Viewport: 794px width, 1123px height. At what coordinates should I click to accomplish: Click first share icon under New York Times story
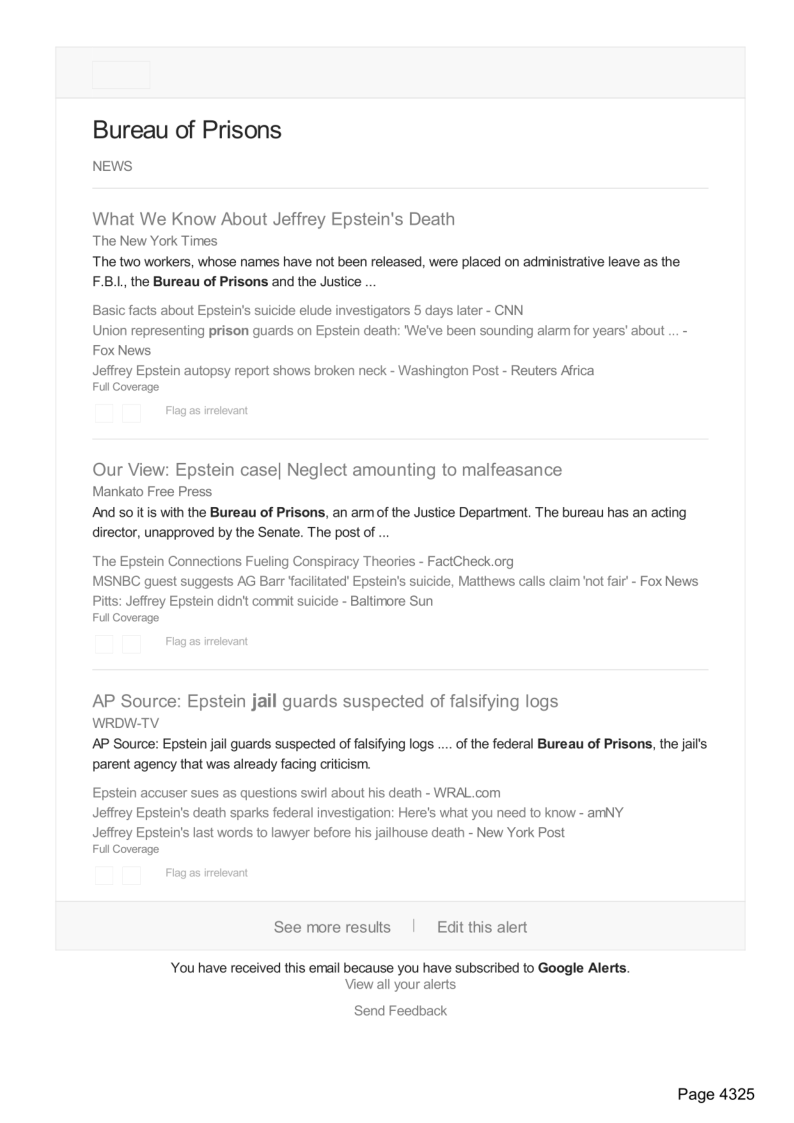(104, 413)
